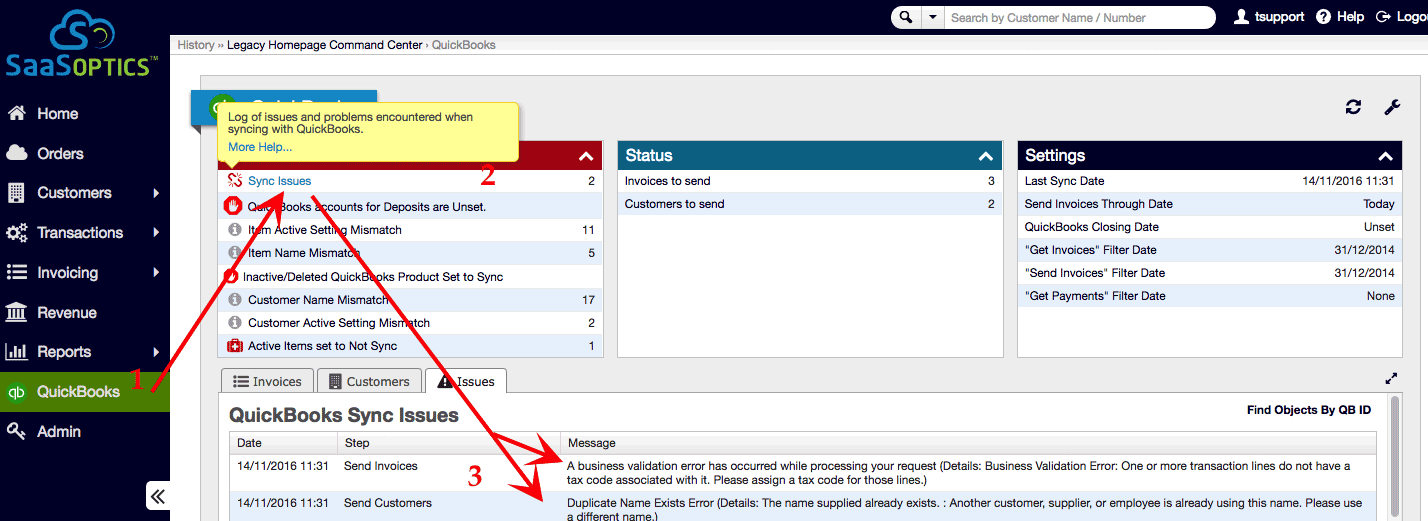The image size is (1428, 521).
Task: Click the Transactions gears icon
Action: 17,233
